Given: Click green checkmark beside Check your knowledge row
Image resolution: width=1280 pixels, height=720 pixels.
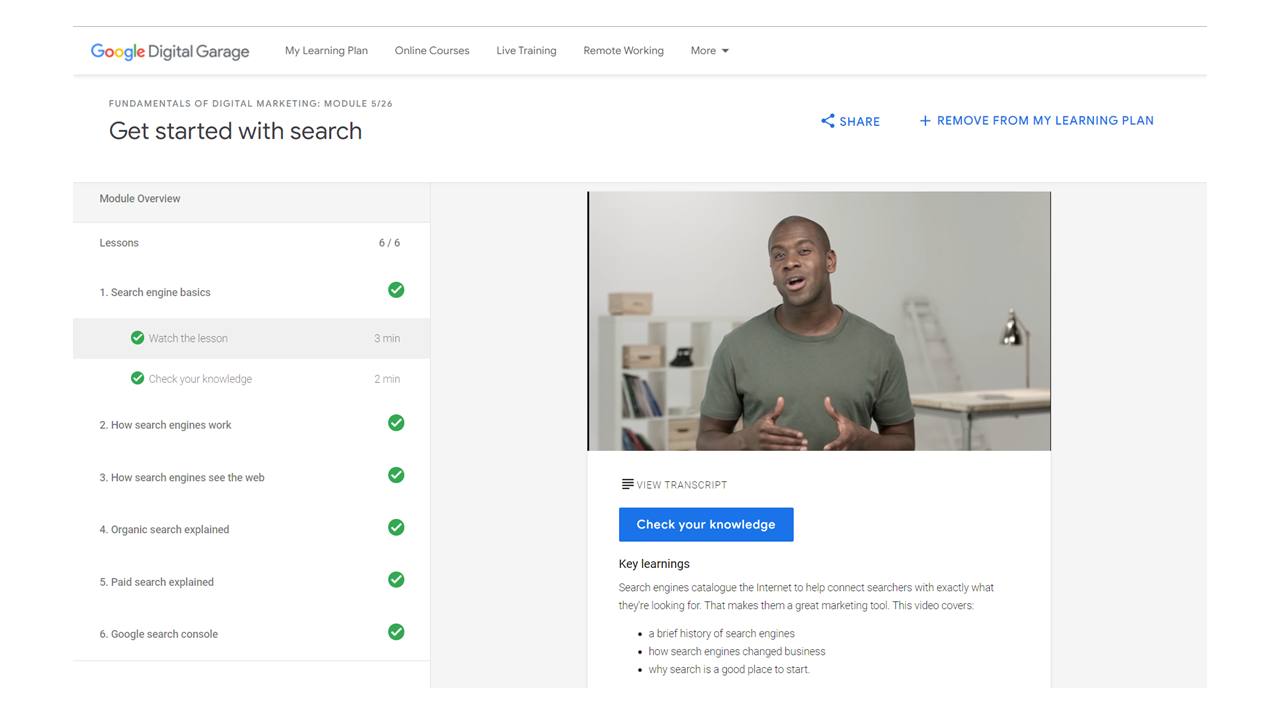Looking at the screenshot, I should (x=137, y=378).
